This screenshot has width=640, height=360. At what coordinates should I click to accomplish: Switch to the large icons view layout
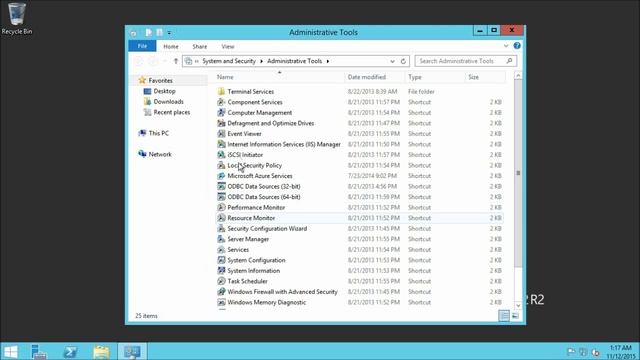coord(516,316)
